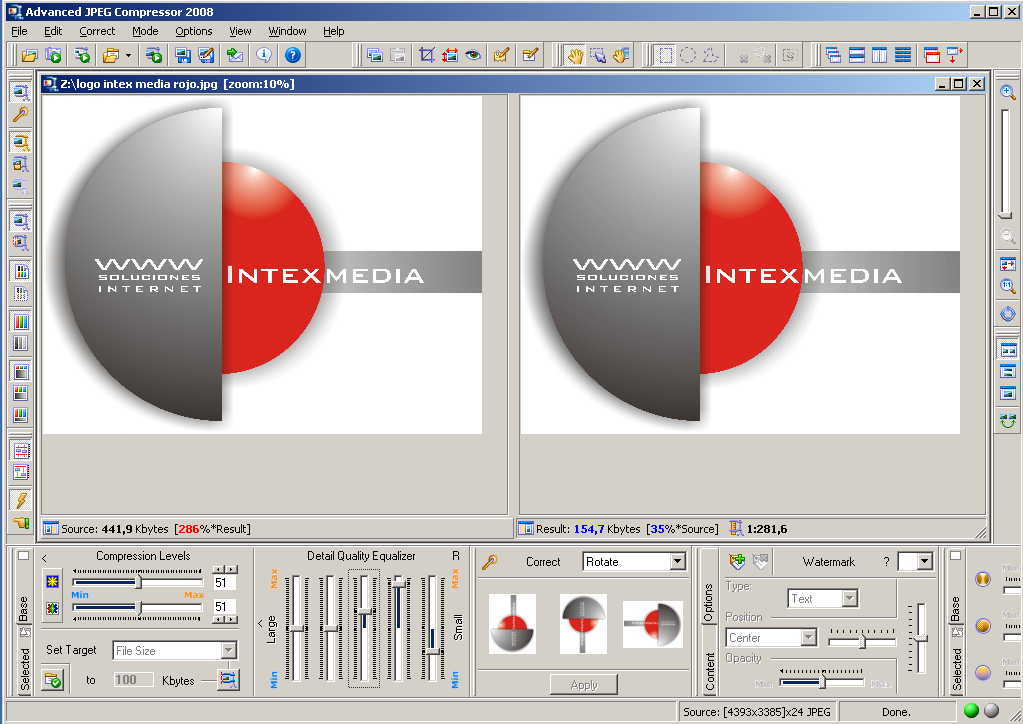Open the watermark Type 'Text' dropdown
The width and height of the screenshot is (1023, 724).
tap(849, 598)
